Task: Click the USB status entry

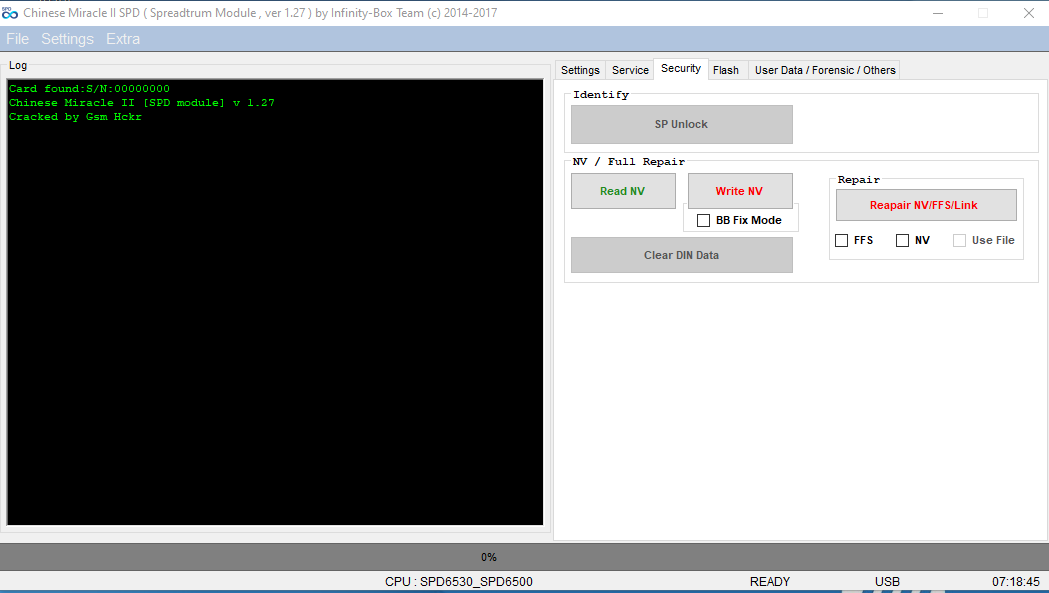Action: tap(887, 582)
